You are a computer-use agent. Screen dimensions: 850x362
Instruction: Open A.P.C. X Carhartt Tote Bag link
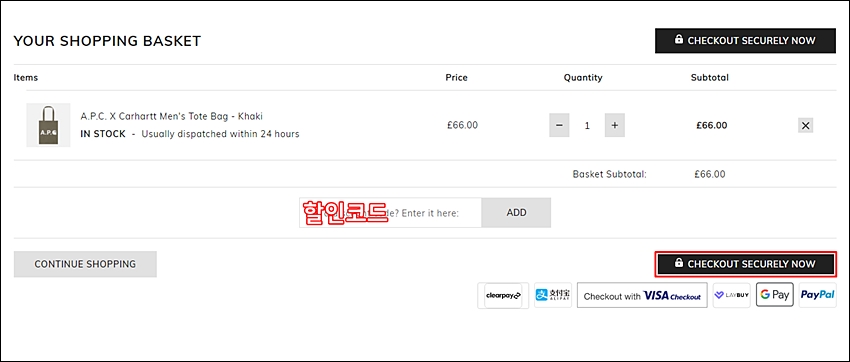172,117
